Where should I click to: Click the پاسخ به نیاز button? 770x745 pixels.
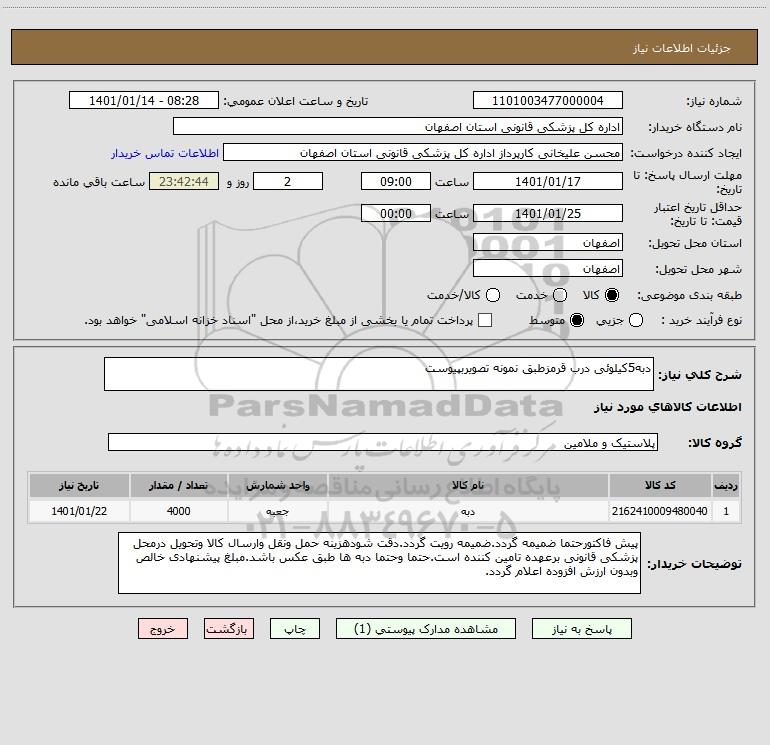point(581,629)
